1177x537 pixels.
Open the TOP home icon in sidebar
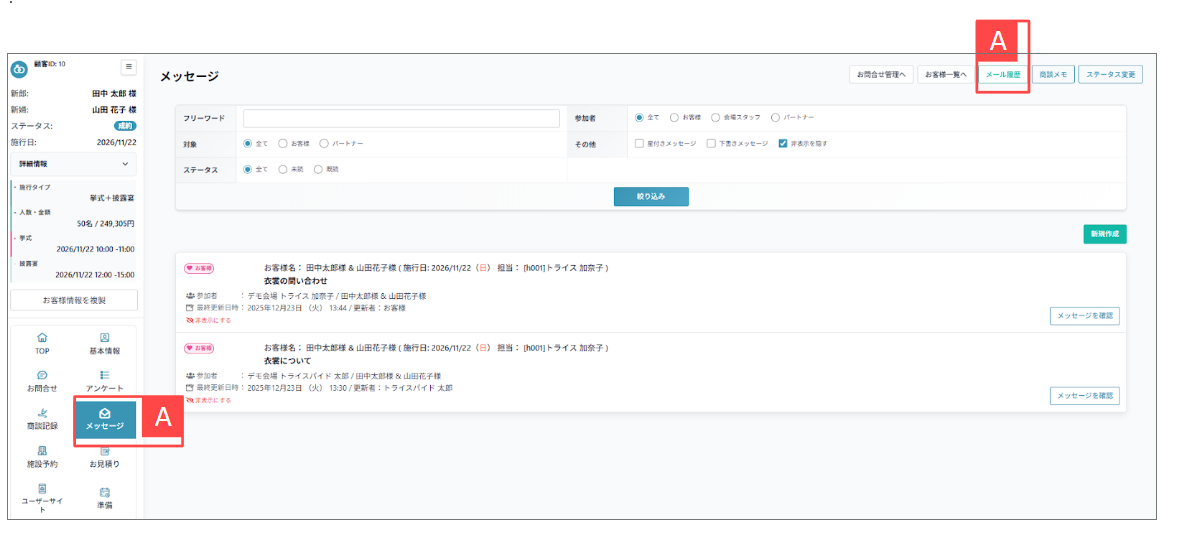(42, 343)
